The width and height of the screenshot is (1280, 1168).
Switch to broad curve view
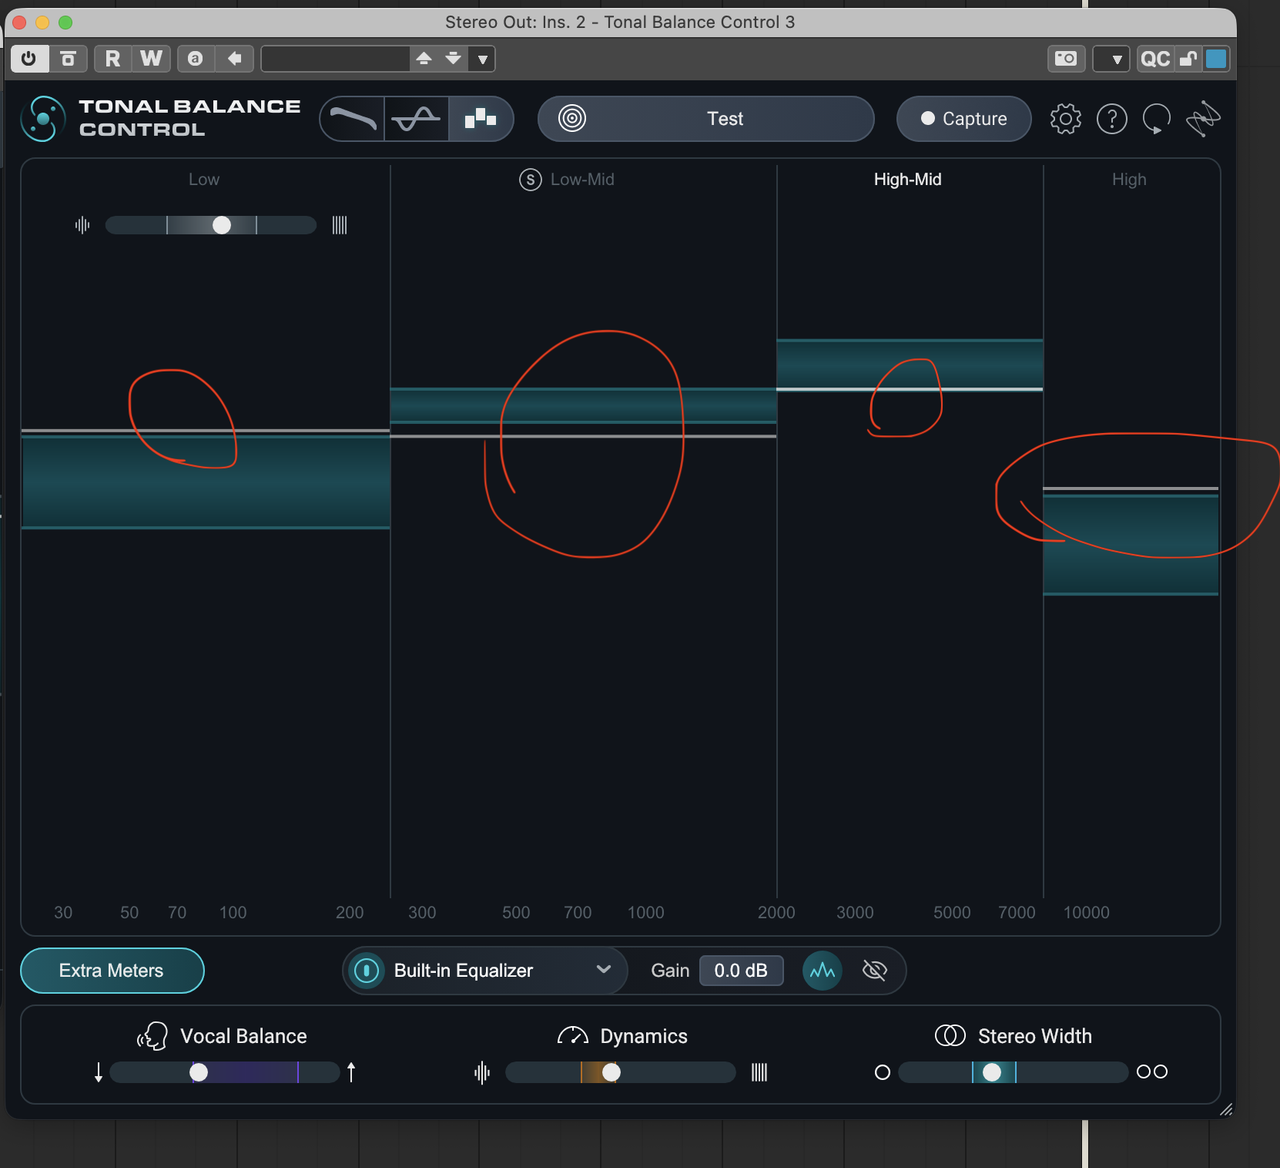353,119
